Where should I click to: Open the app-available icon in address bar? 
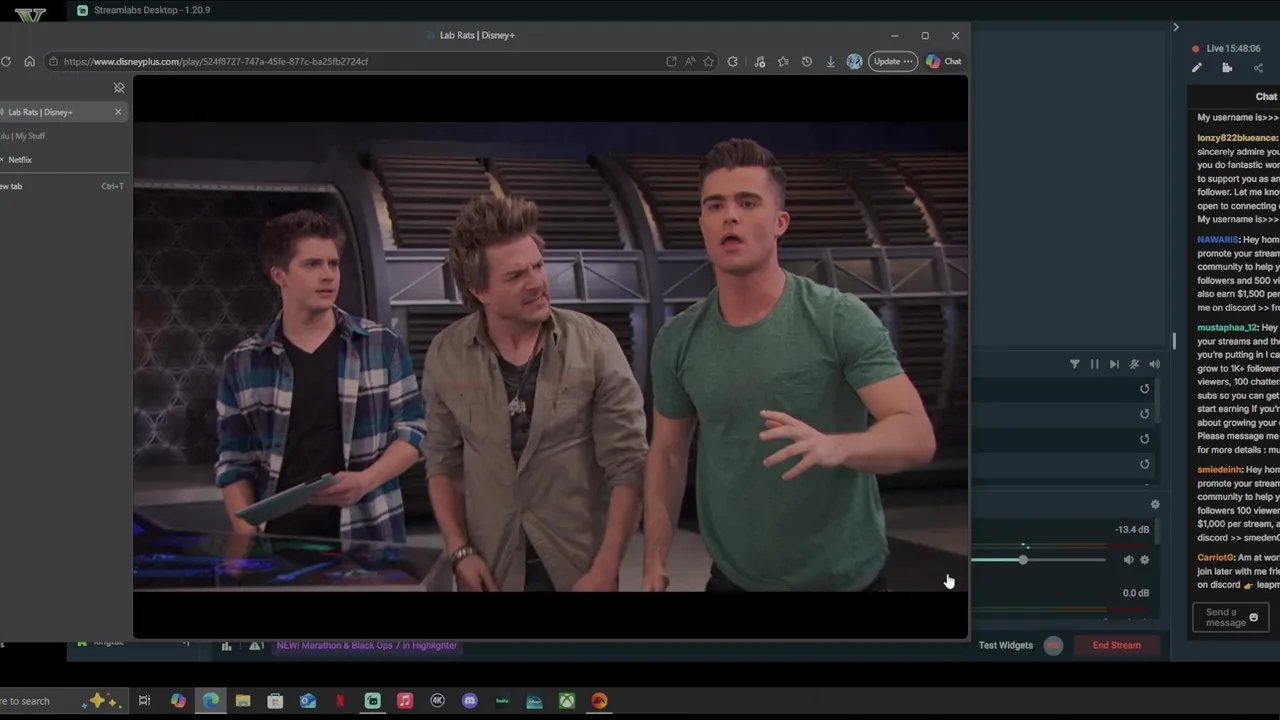coord(671,61)
